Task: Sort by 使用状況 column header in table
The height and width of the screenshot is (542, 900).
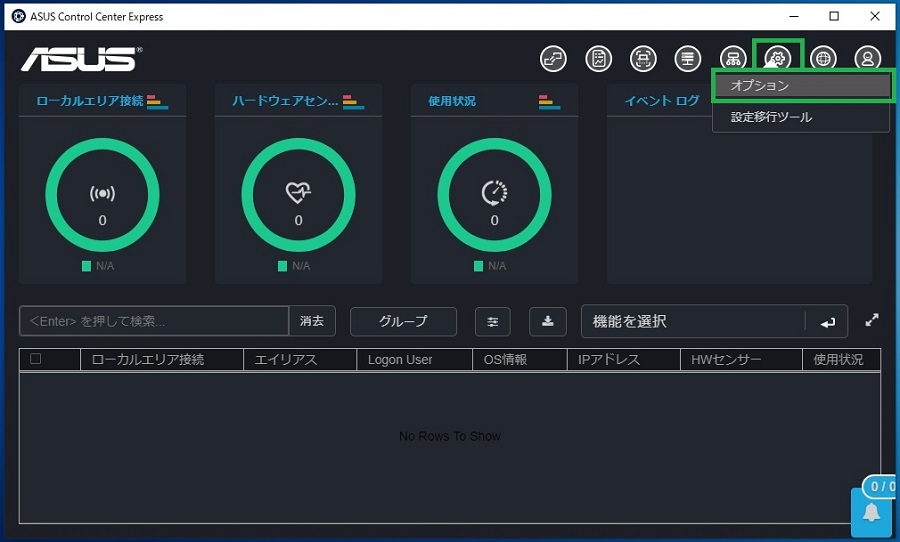Action: pyautogui.click(x=841, y=359)
